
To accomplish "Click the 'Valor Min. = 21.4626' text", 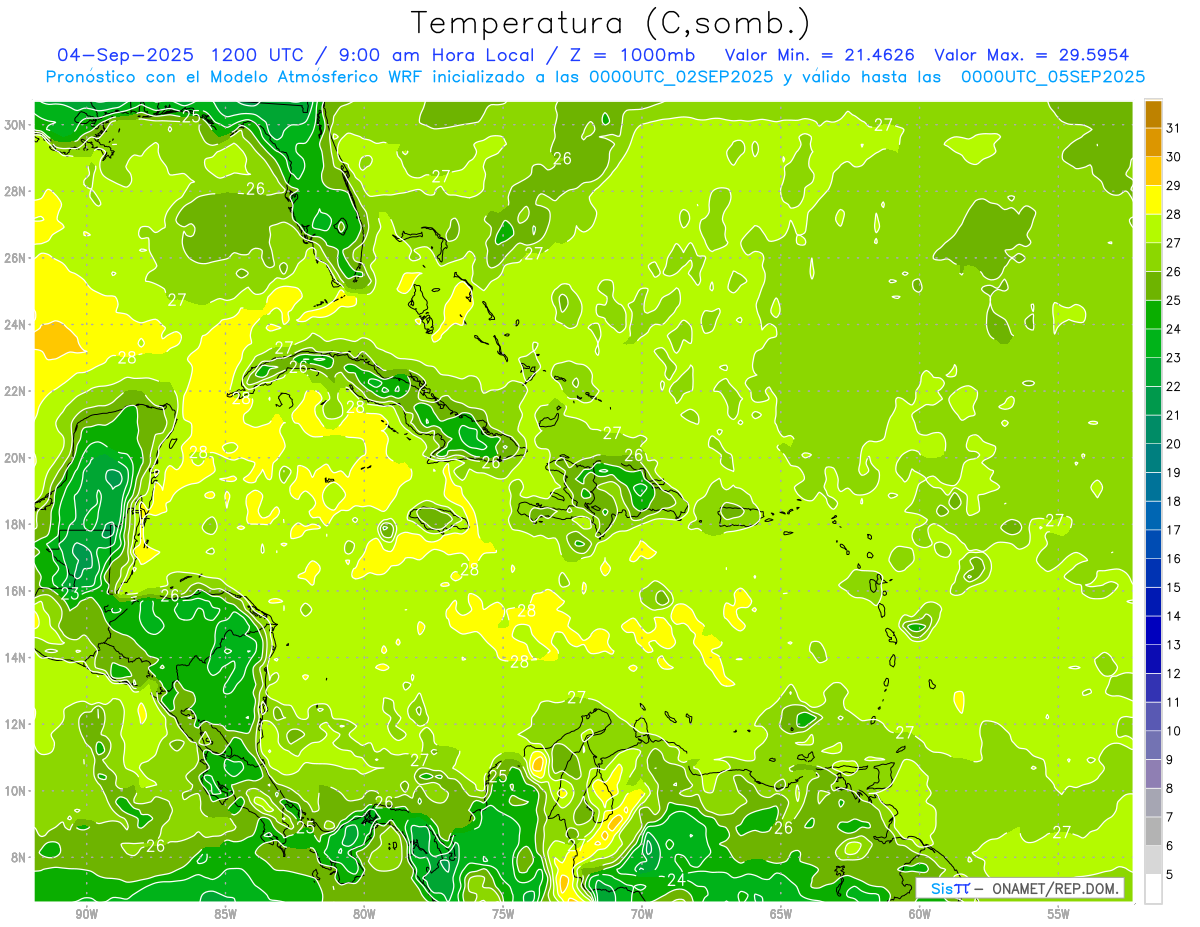I will click(x=819, y=55).
